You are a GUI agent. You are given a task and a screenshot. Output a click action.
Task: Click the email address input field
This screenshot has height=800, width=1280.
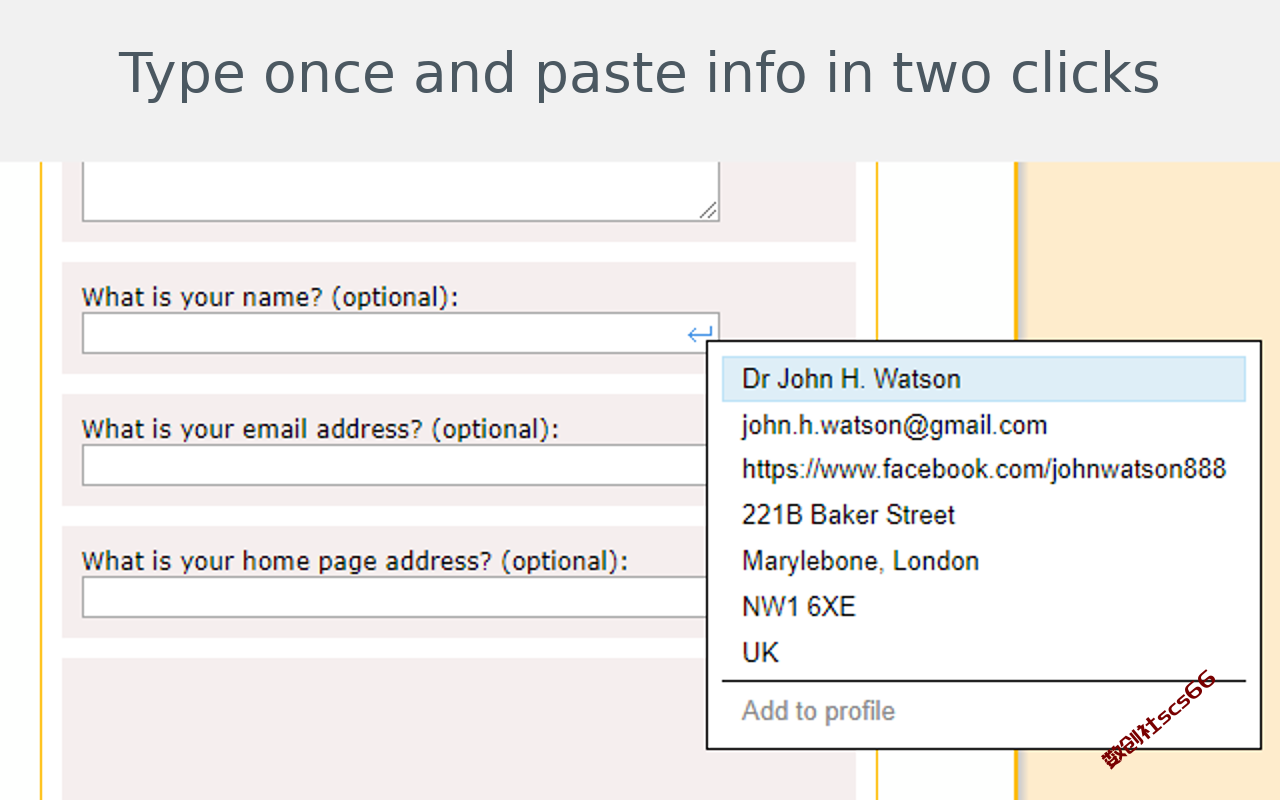(390, 466)
